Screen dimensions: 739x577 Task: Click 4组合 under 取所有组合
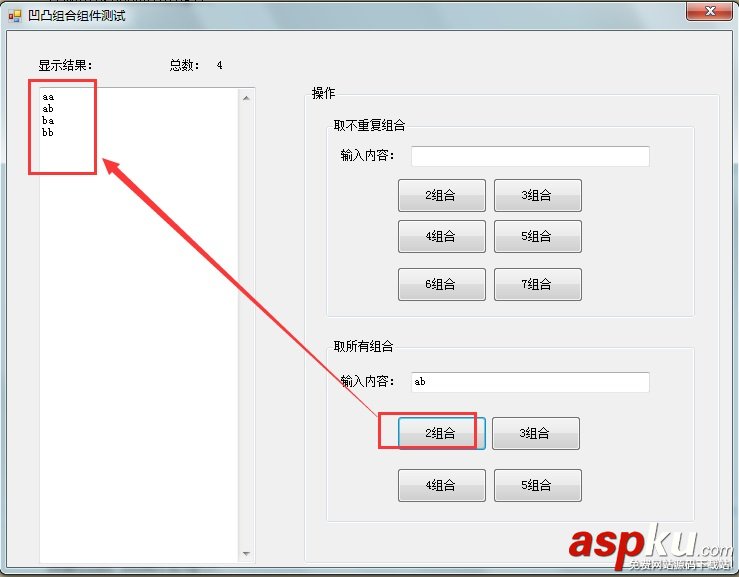click(442, 486)
